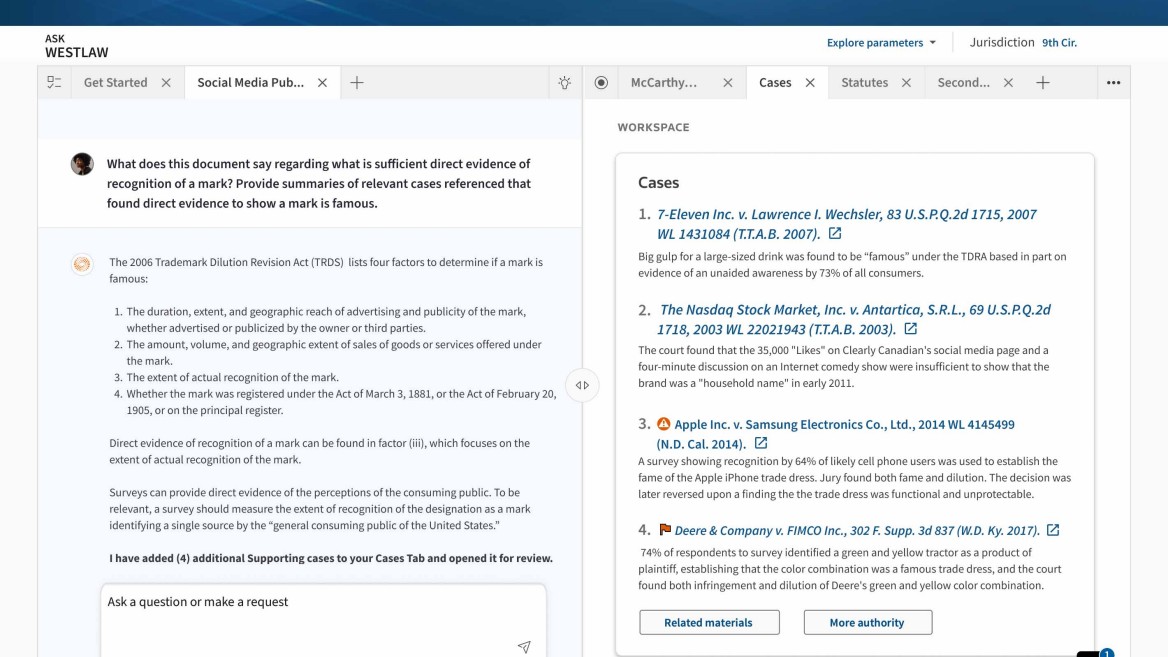
Task: Open Deere & Company external link icon
Action: (1052, 530)
